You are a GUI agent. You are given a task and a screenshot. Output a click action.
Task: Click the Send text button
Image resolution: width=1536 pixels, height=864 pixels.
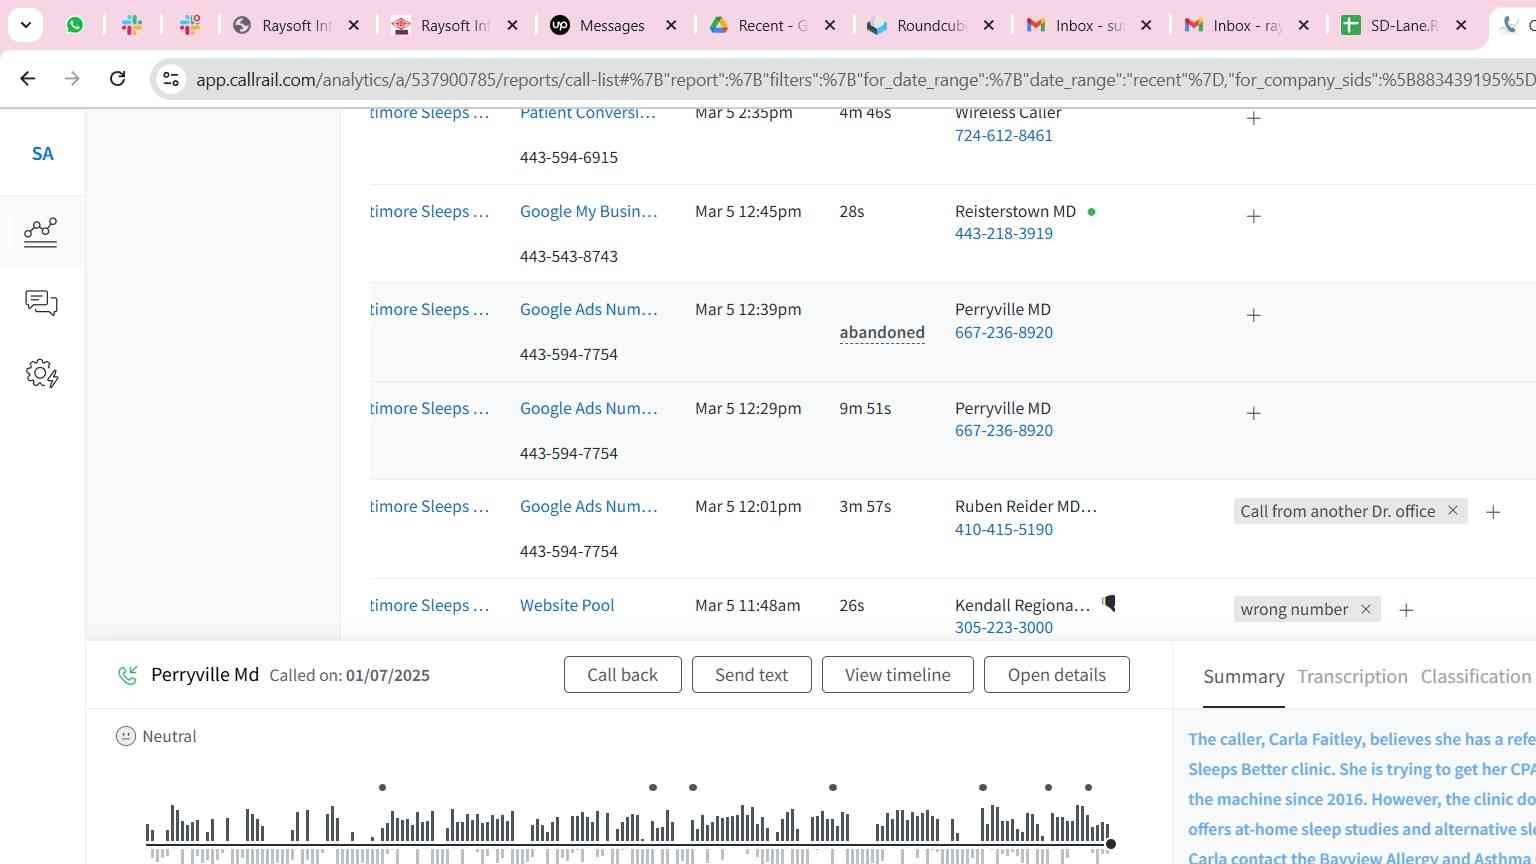751,675
